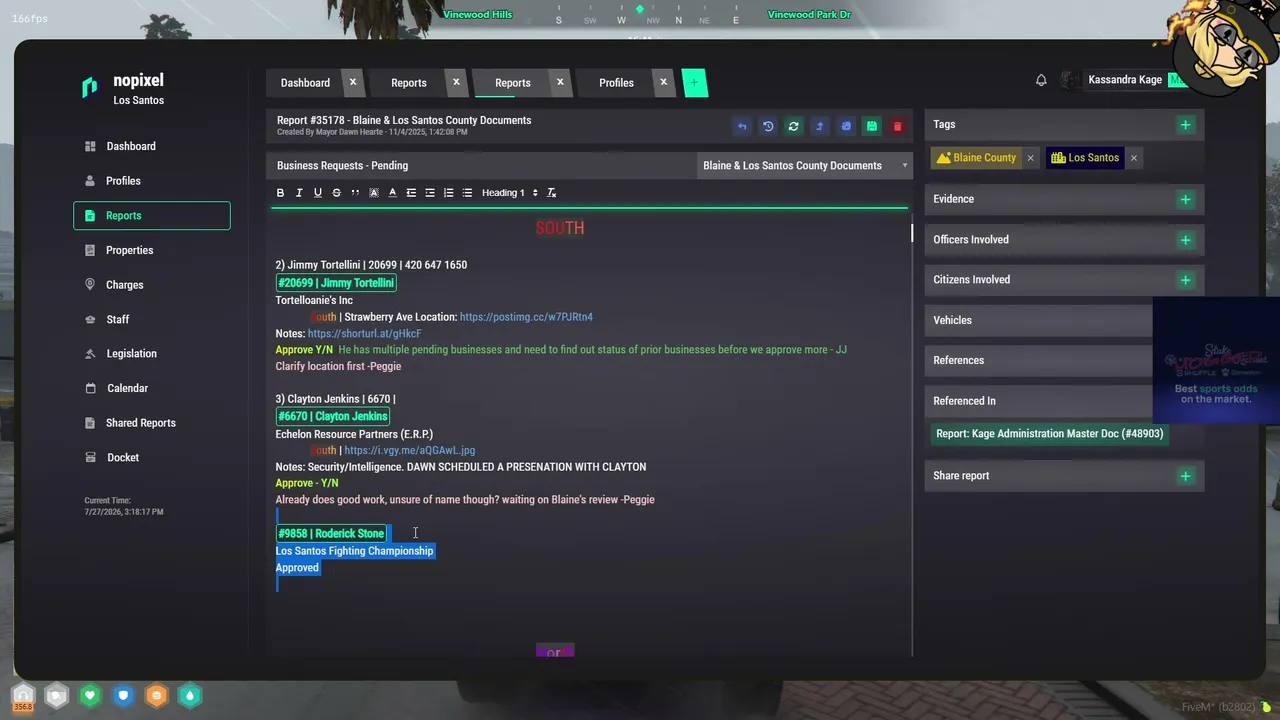1280x720 pixels.
Task: Click the blue shield armor HUD icon
Action: (x=123, y=695)
